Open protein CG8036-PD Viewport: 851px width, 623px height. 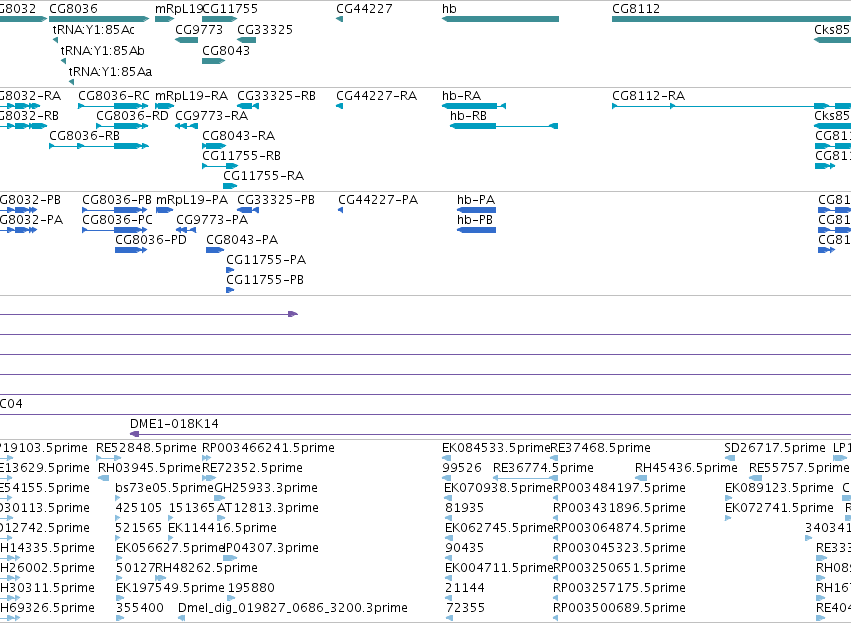[x=151, y=240]
